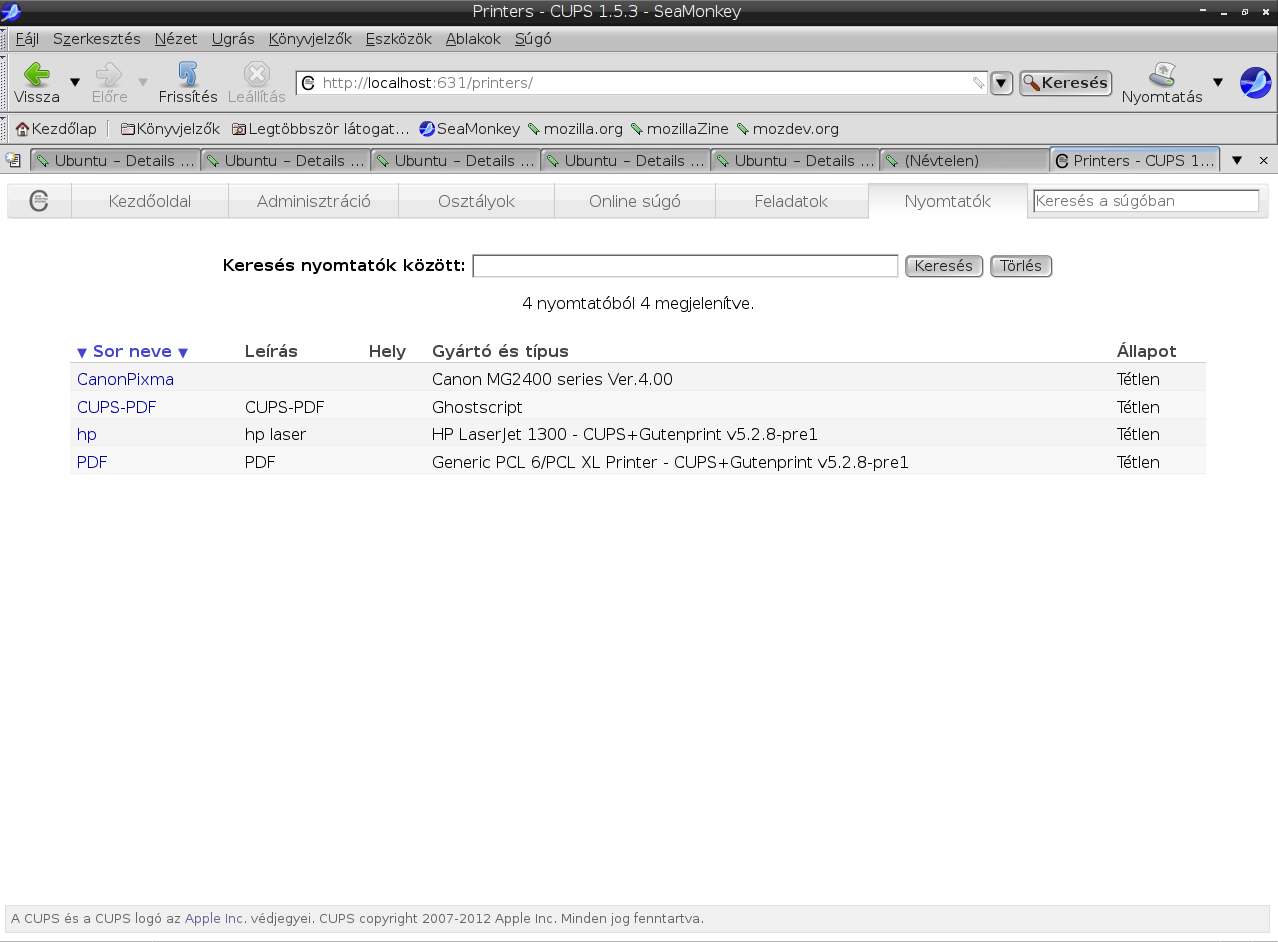The height and width of the screenshot is (942, 1278).
Task: Open the Szerkesztés menu
Action: tap(97, 39)
